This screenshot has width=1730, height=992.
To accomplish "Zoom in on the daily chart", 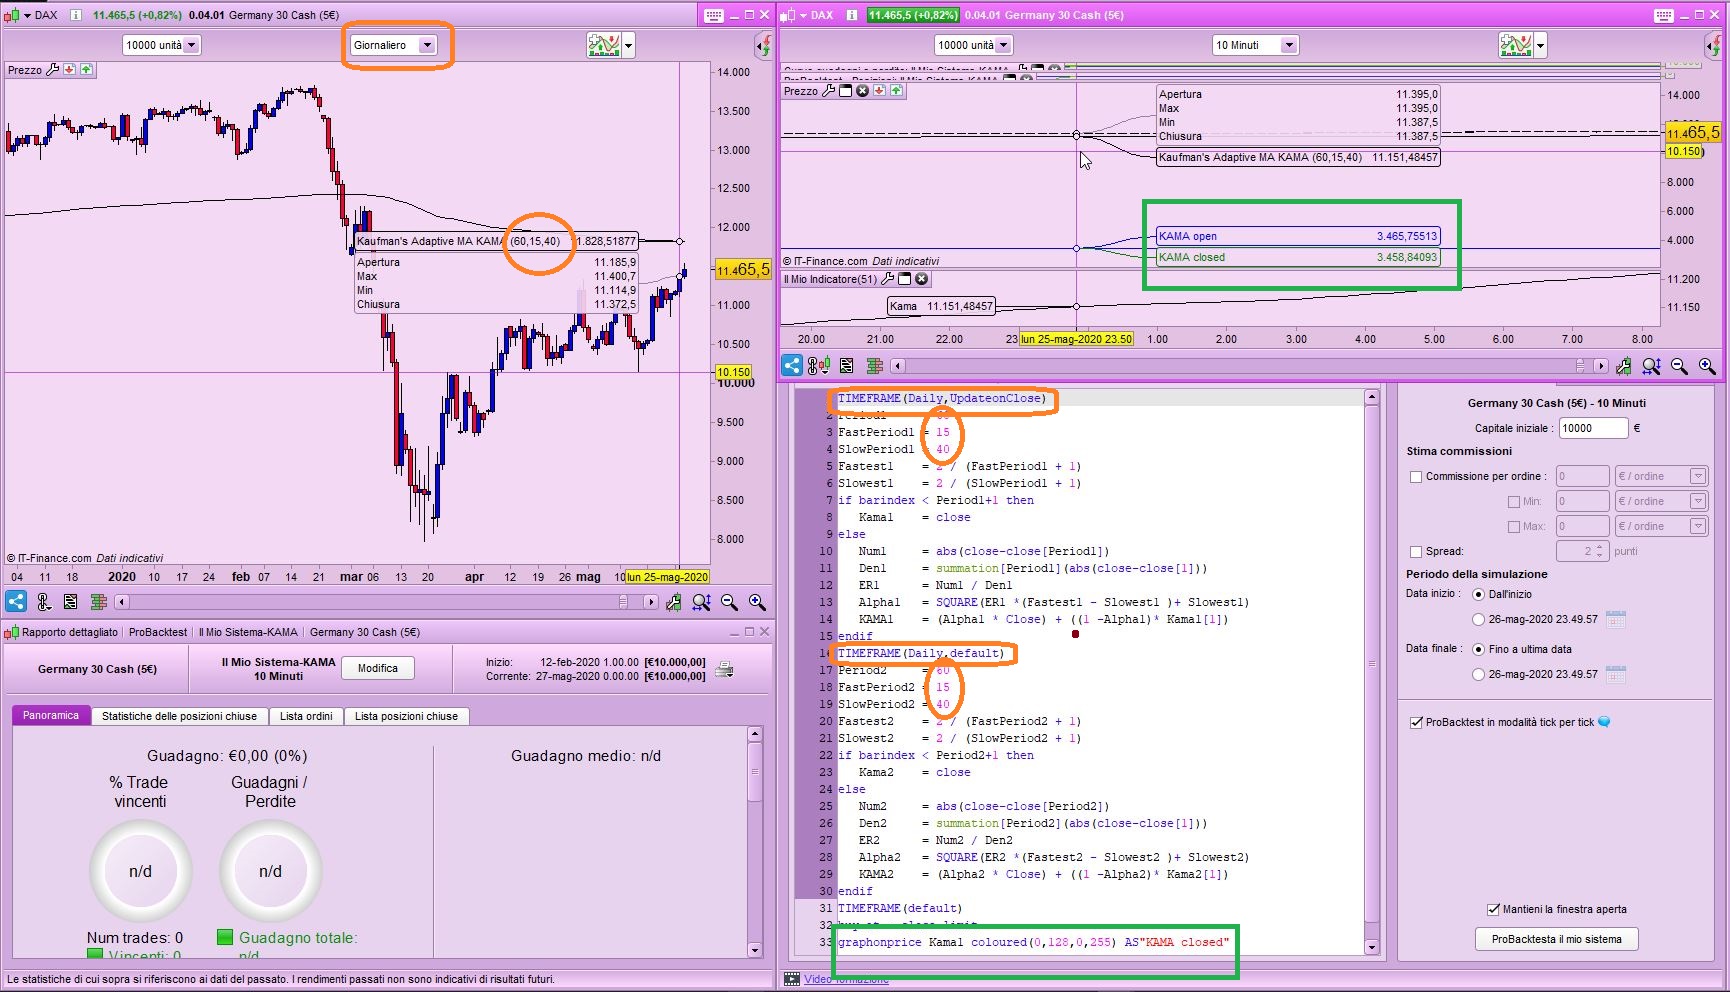I will click(x=758, y=602).
